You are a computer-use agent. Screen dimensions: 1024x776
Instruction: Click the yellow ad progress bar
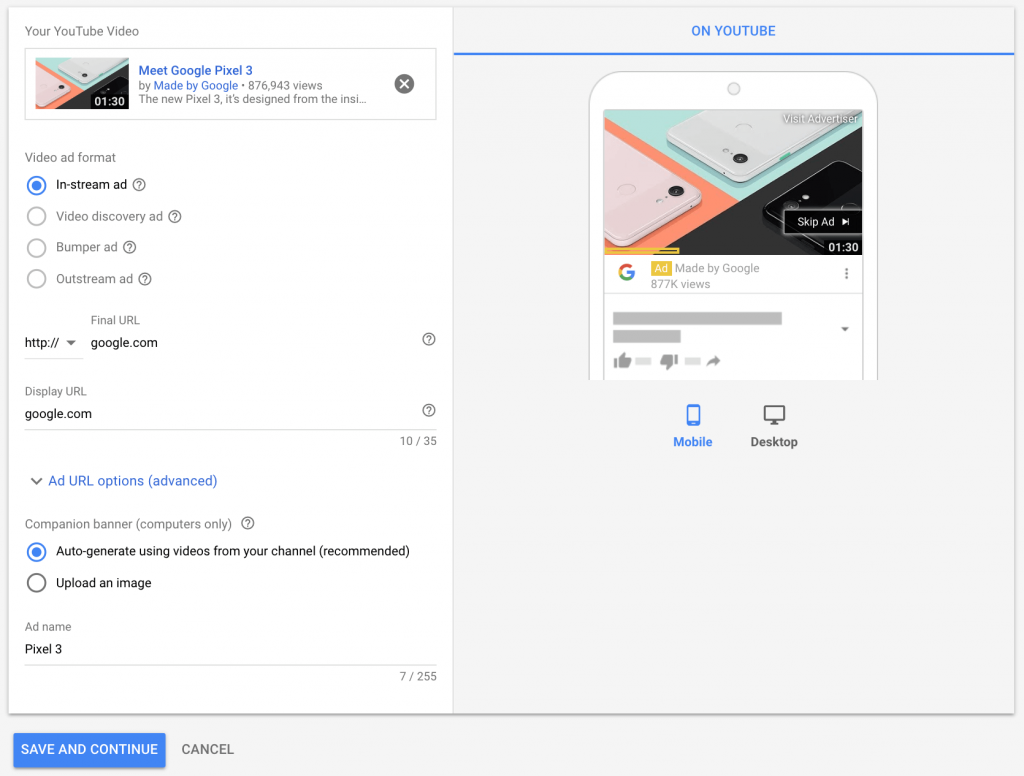(x=642, y=250)
